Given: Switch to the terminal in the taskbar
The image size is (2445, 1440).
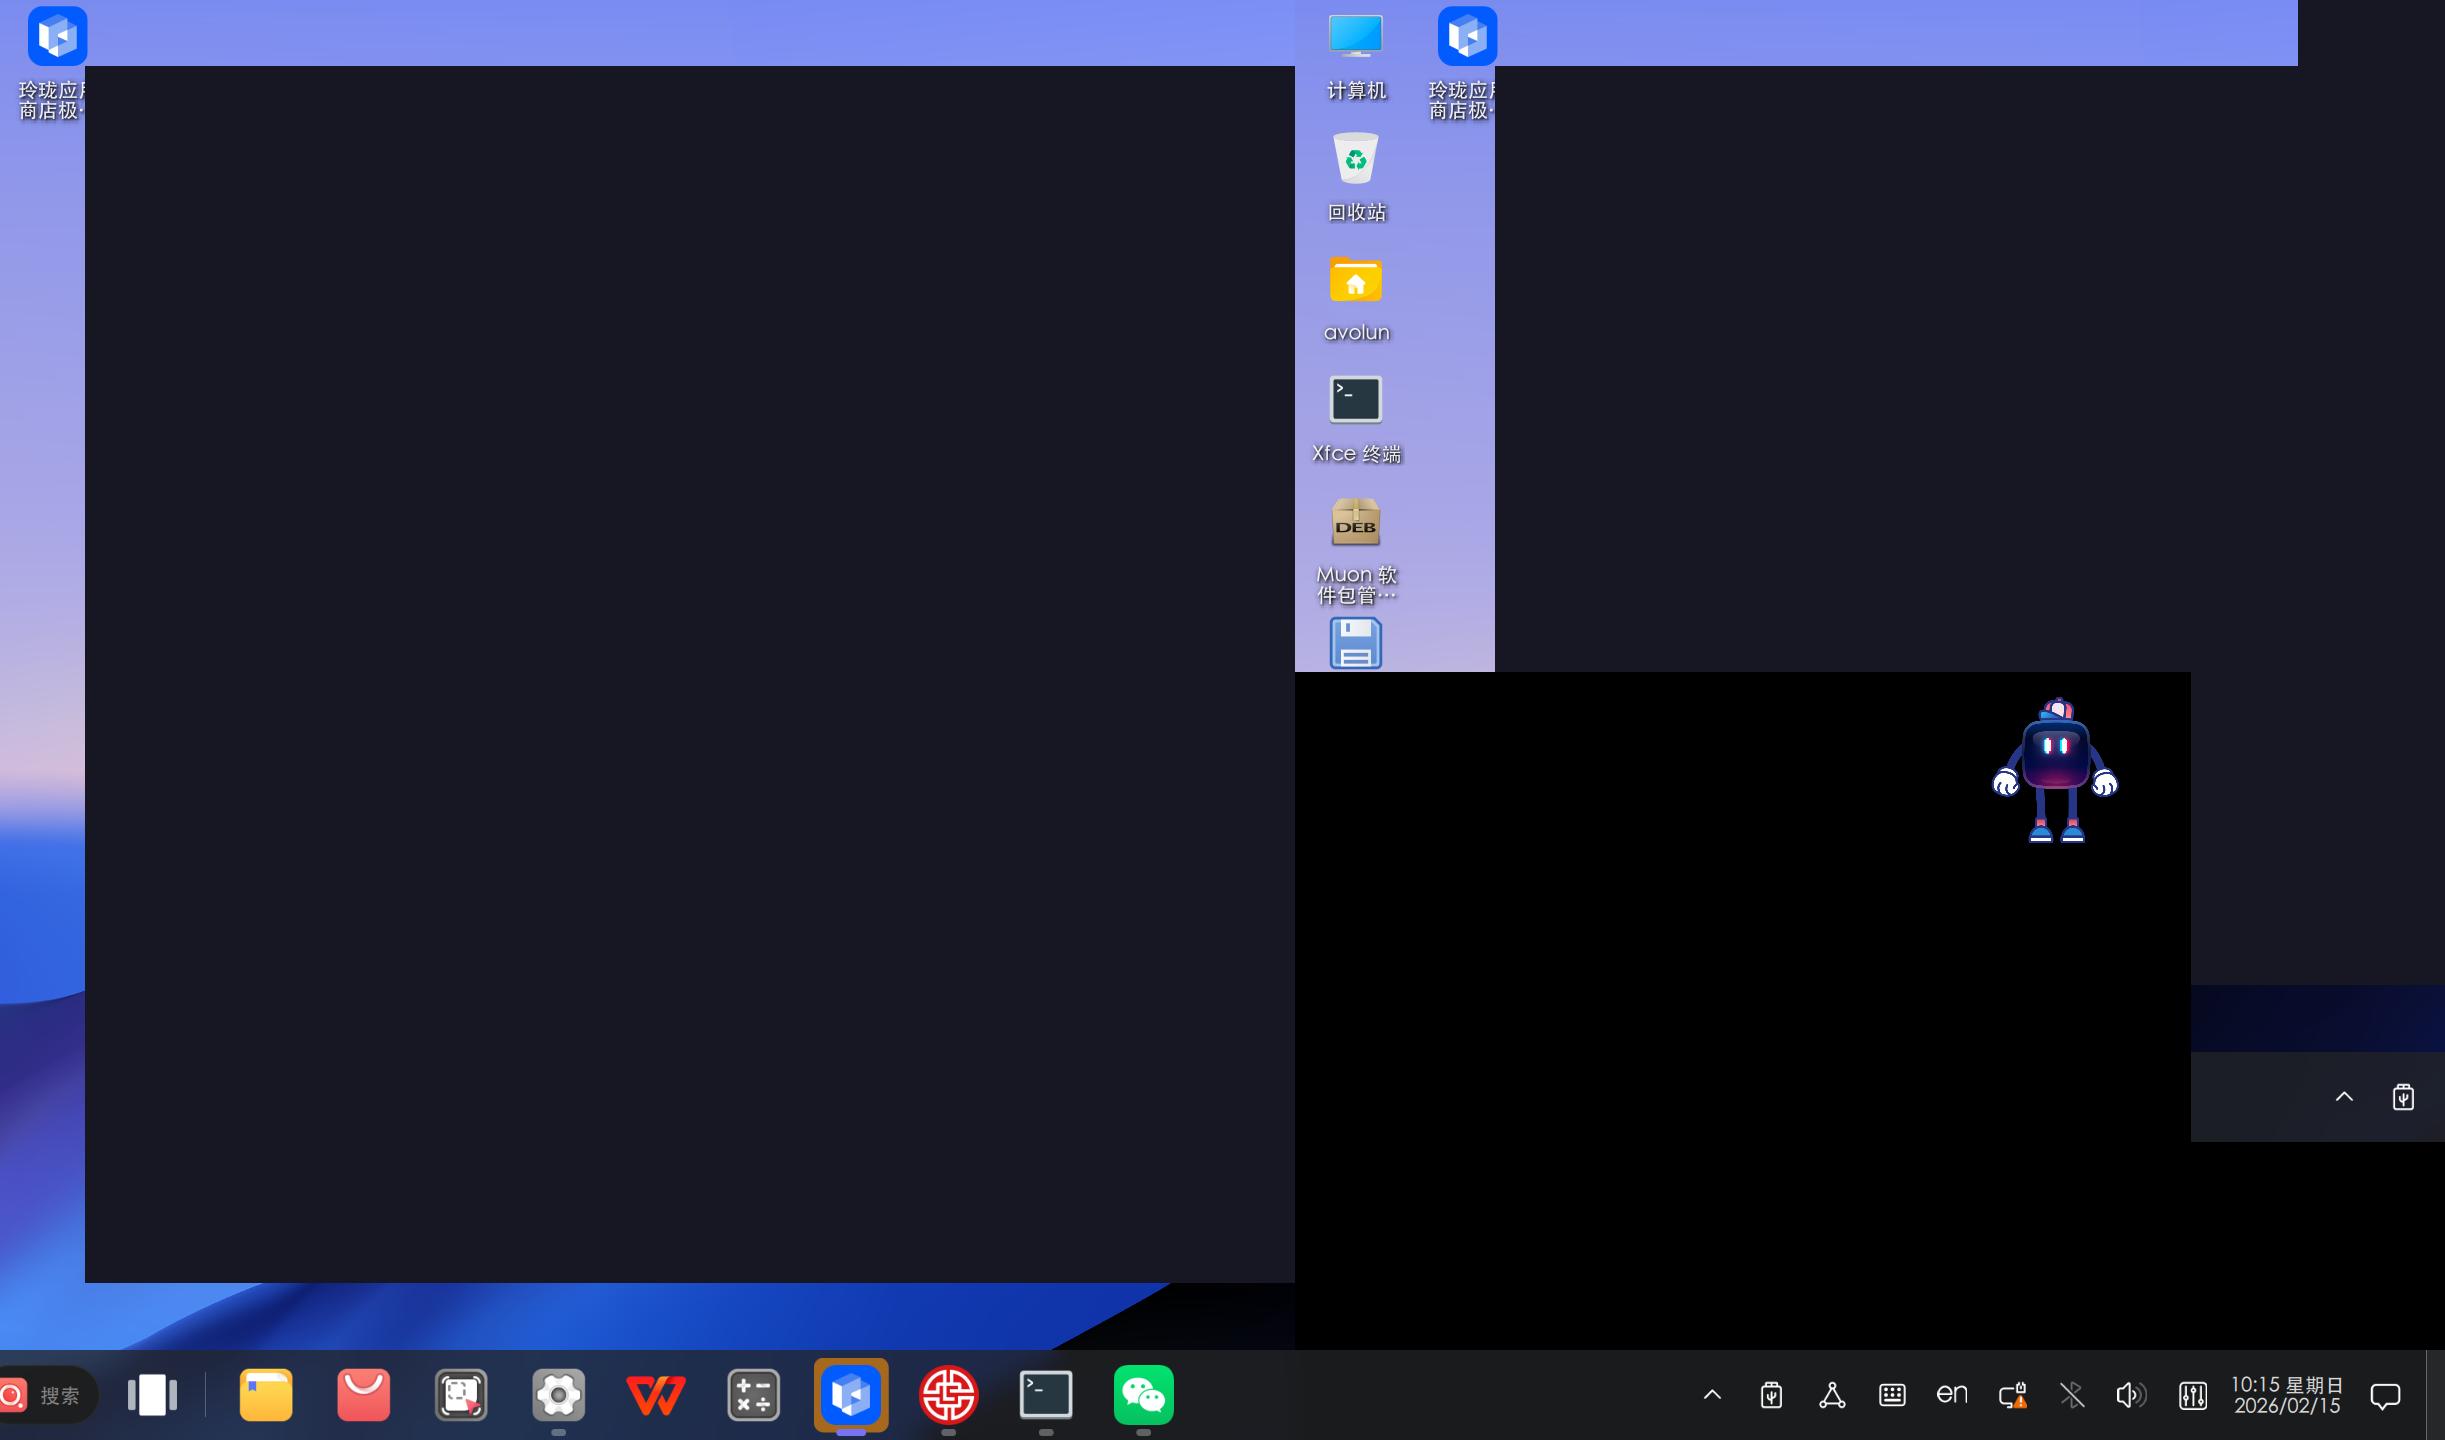Looking at the screenshot, I should (x=1046, y=1395).
